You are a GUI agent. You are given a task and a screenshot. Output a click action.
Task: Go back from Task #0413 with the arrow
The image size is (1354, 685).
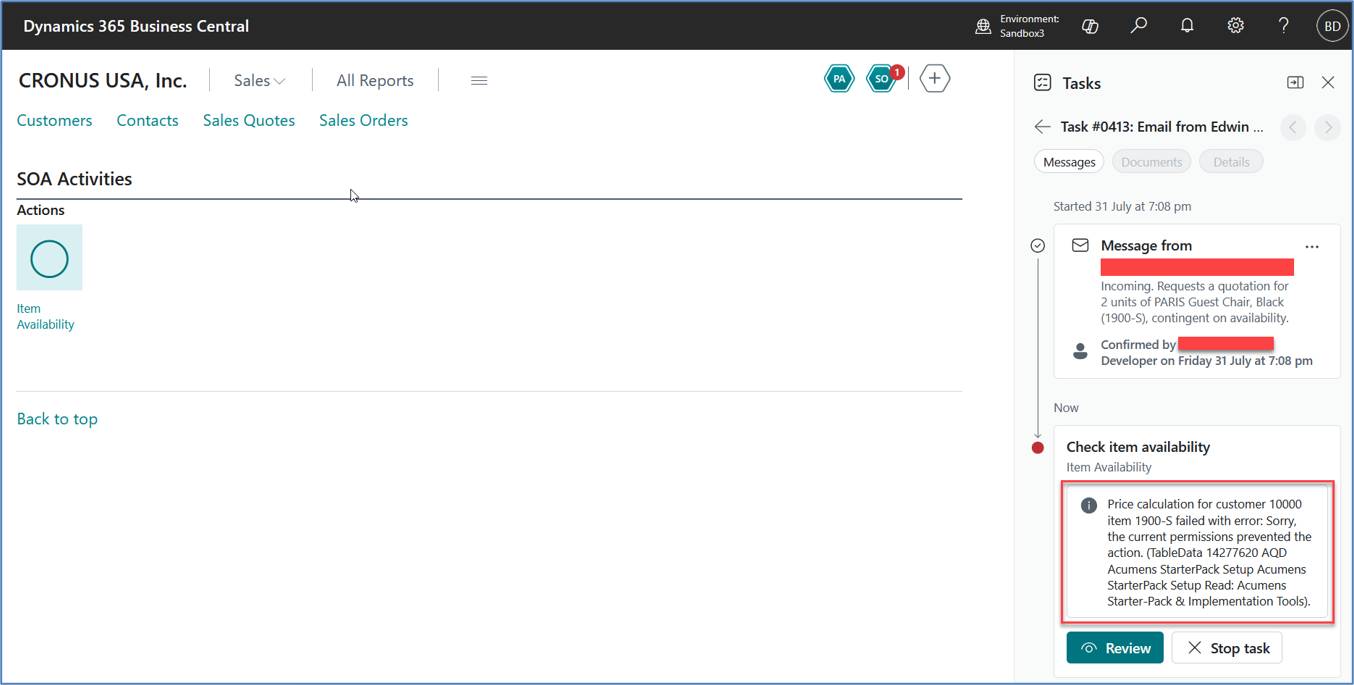1042,127
